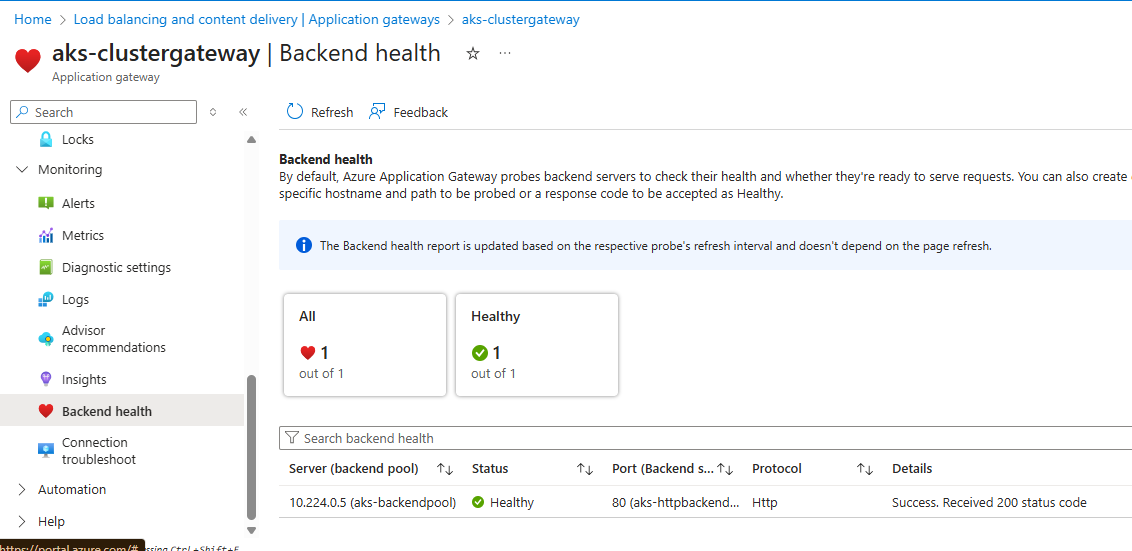This screenshot has width=1132, height=551.
Task: Open Advisor recommendations menu item
Action: pos(114,339)
